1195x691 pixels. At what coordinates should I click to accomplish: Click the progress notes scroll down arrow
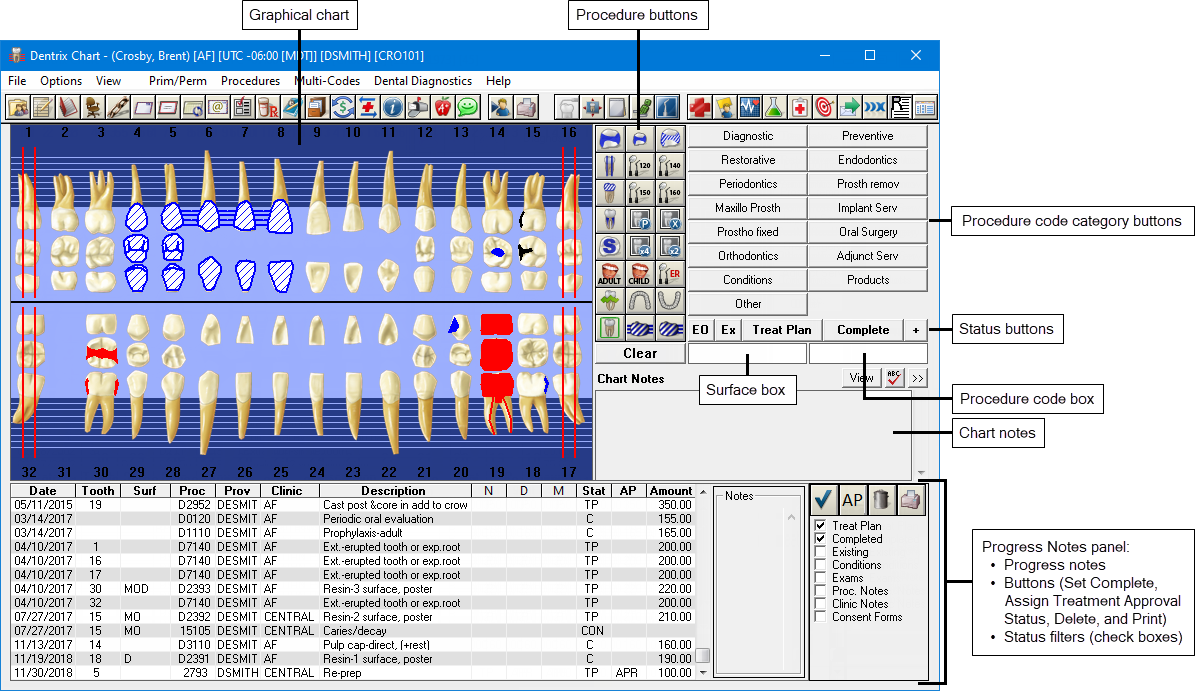[x=703, y=673]
